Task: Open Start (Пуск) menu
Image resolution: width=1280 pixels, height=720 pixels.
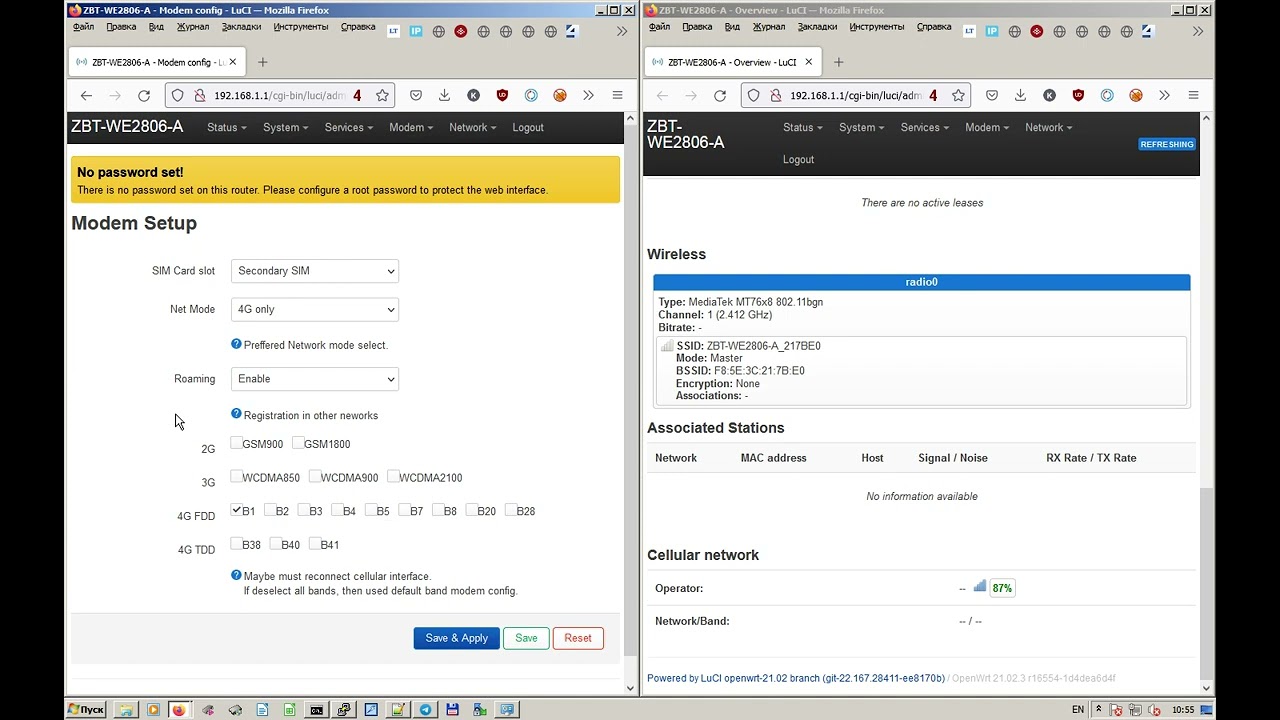Action: [x=86, y=710]
